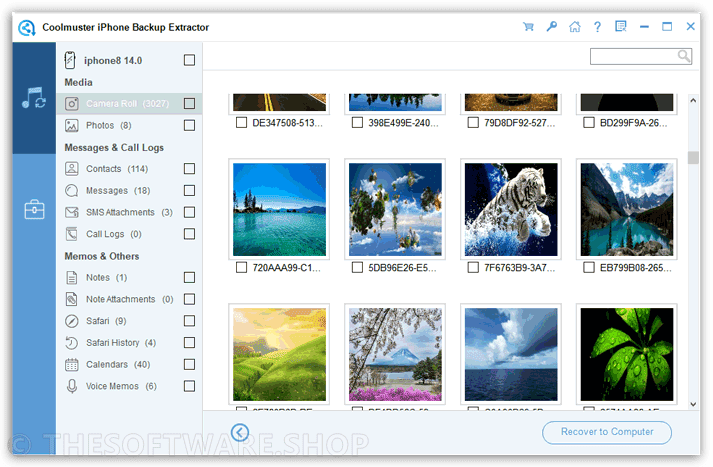Click the back arrow circle button

(240, 432)
